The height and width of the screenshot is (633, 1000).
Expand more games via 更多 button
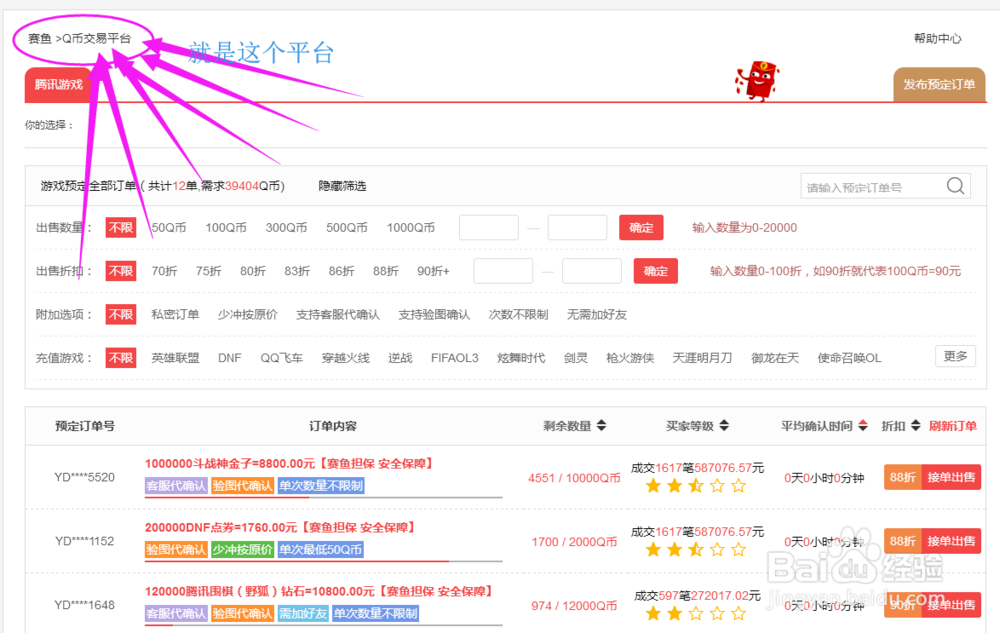(954, 356)
